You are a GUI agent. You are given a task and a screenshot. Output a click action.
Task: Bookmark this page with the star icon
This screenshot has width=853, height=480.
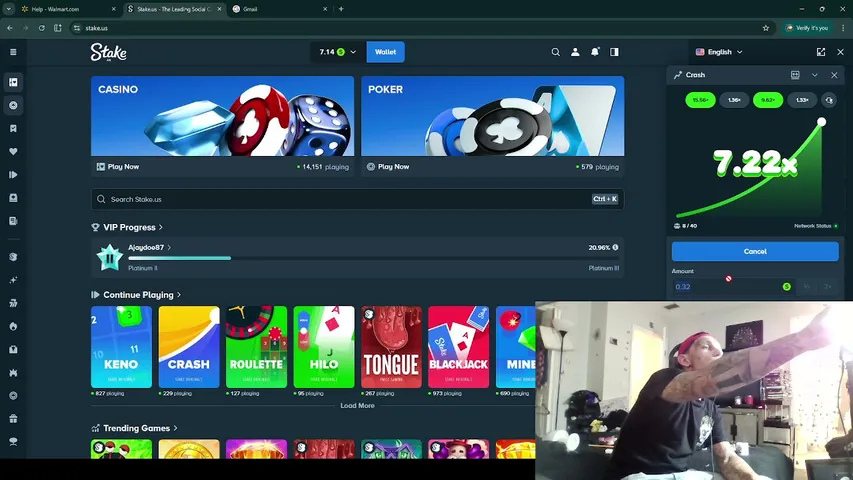coord(766,28)
